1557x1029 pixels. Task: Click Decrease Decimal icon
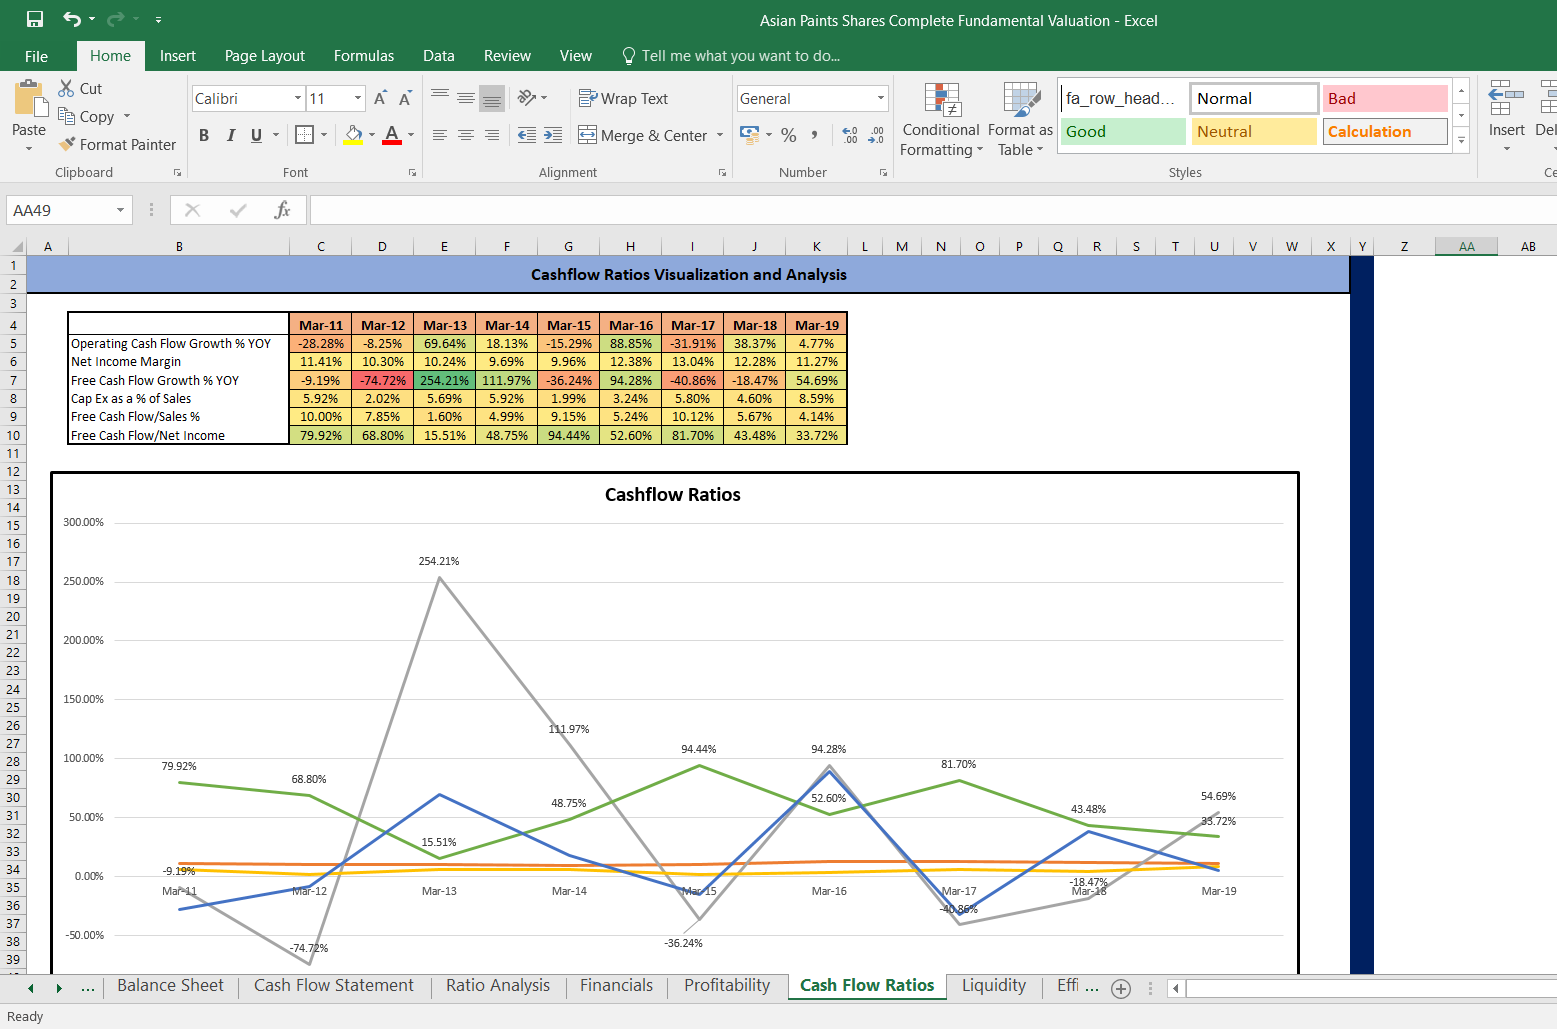point(876,135)
